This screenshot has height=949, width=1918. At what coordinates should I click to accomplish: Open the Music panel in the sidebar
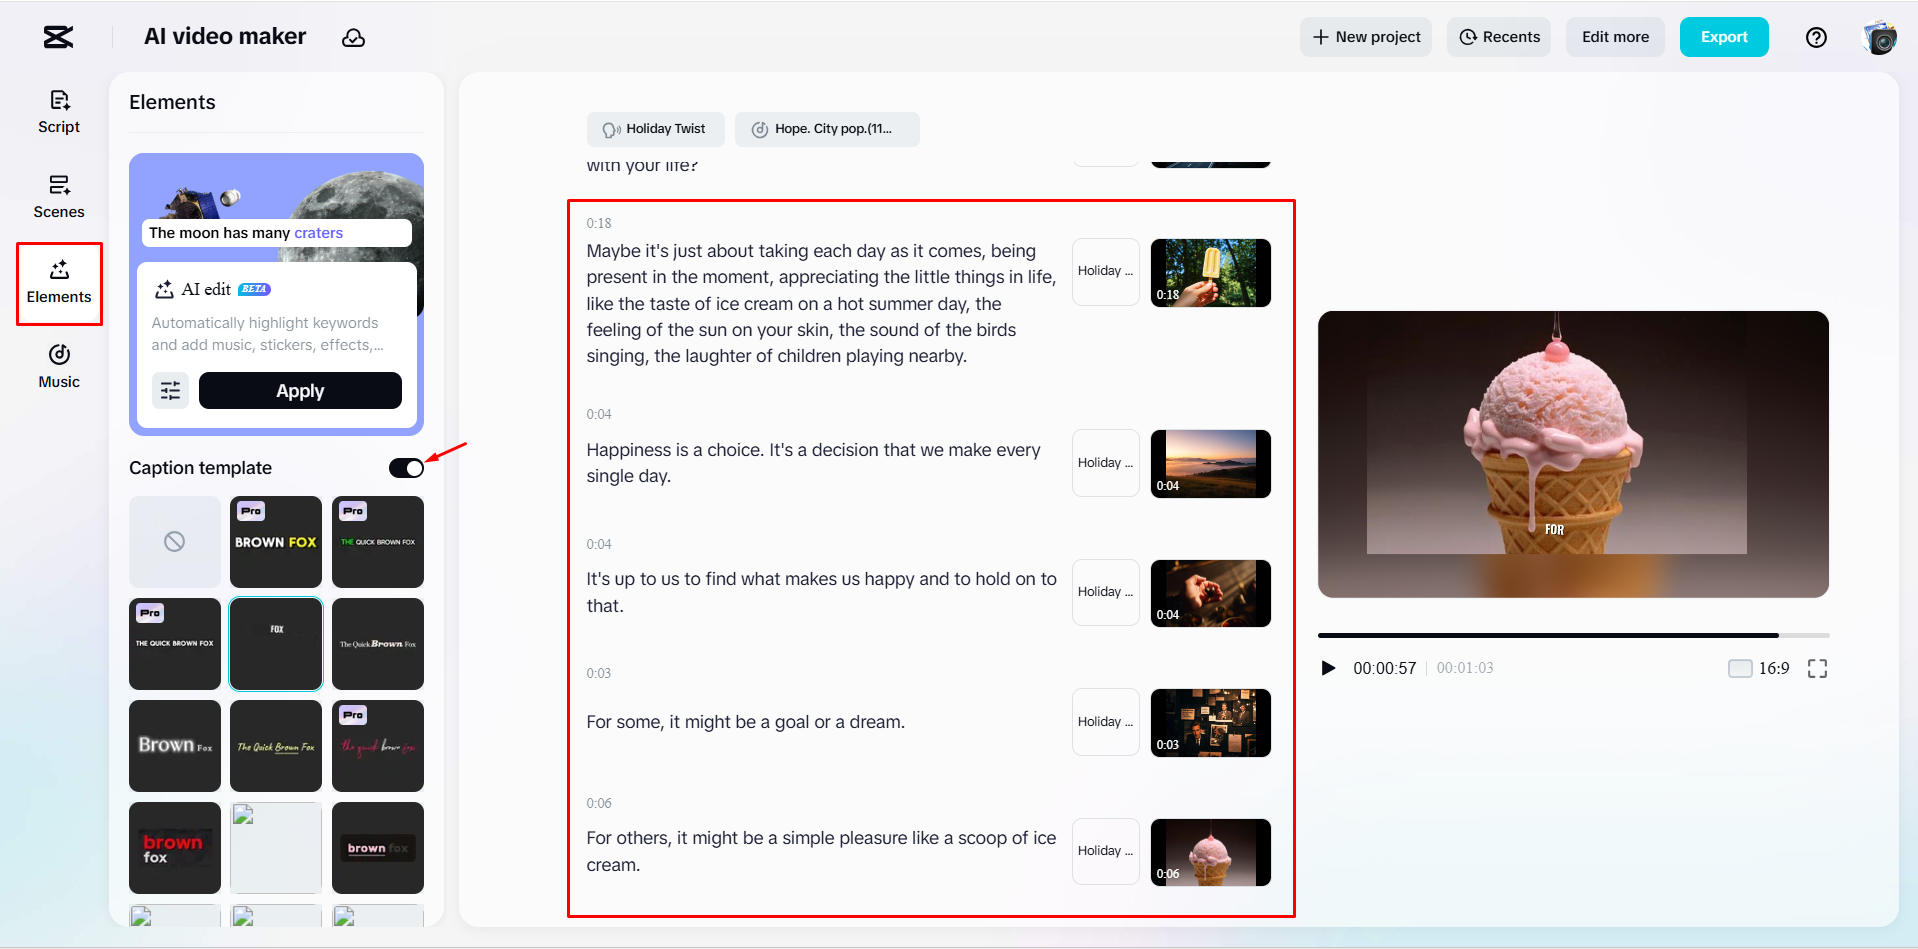58,365
